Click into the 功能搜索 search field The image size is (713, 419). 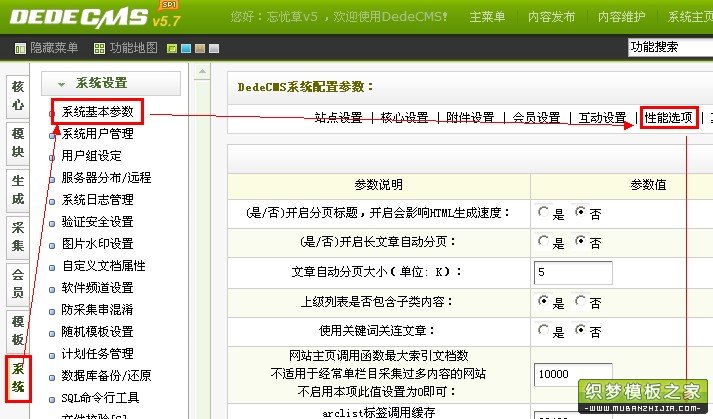(x=671, y=47)
